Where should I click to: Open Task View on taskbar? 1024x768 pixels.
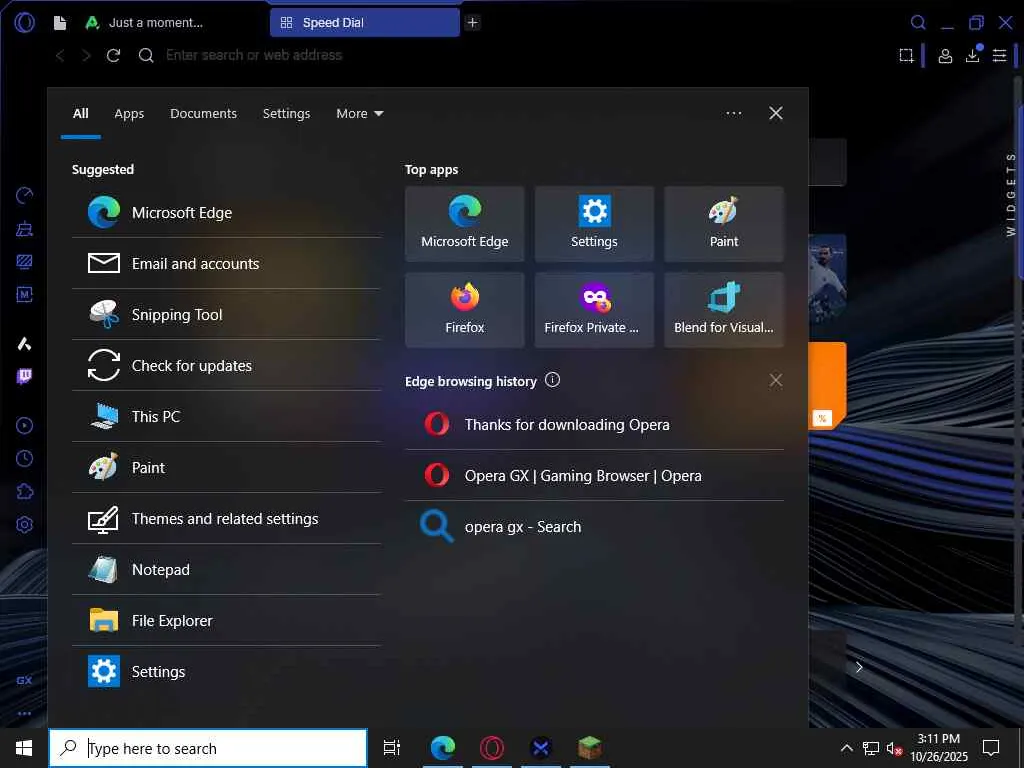pyautogui.click(x=392, y=748)
